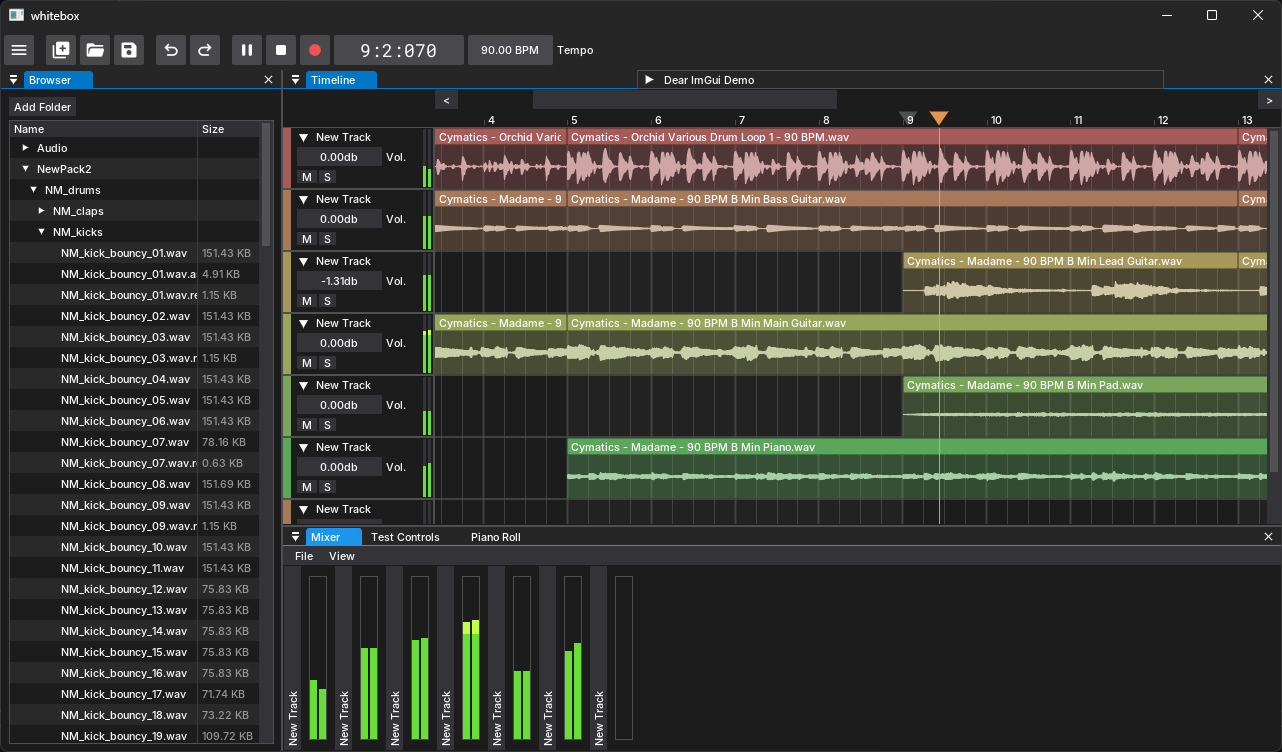The image size is (1282, 752).
Task: Expand the NM_claps folder
Action: coord(42,211)
